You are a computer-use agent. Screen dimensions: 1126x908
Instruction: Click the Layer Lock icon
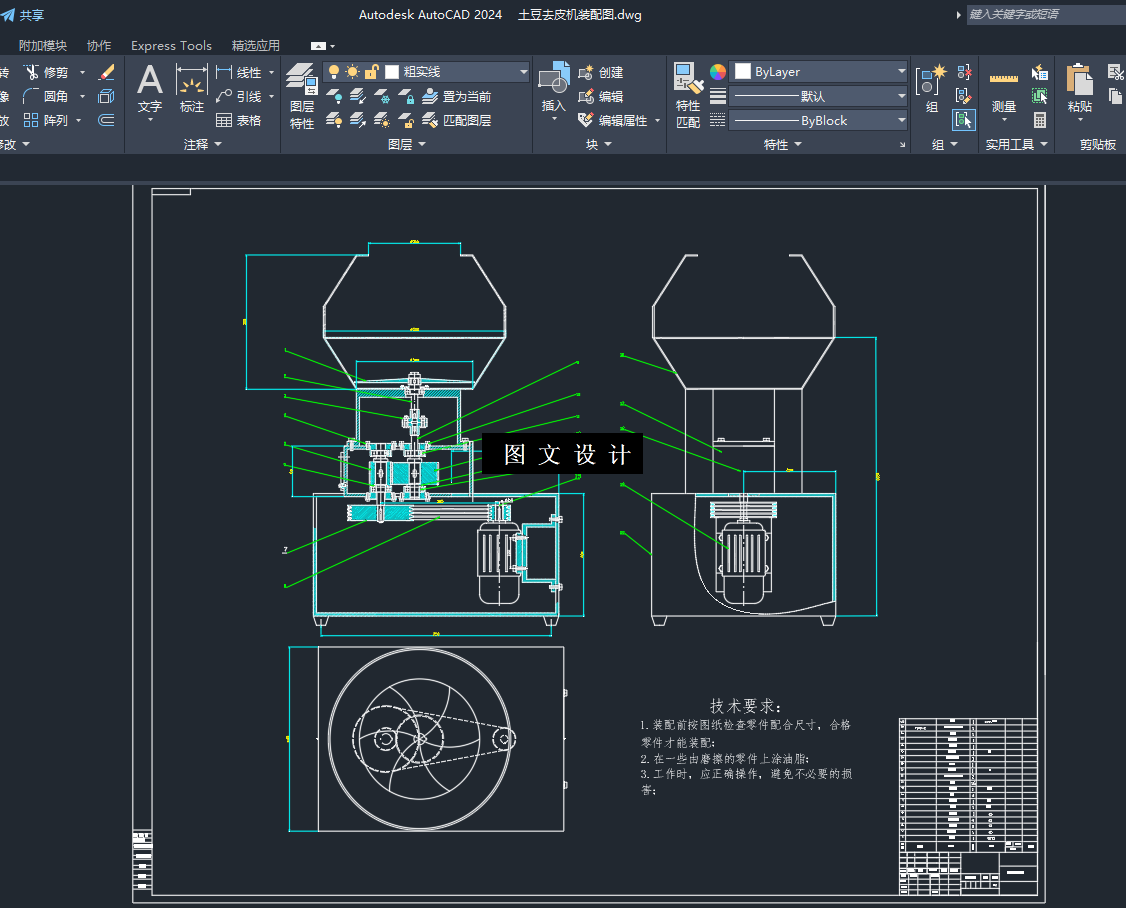click(406, 96)
